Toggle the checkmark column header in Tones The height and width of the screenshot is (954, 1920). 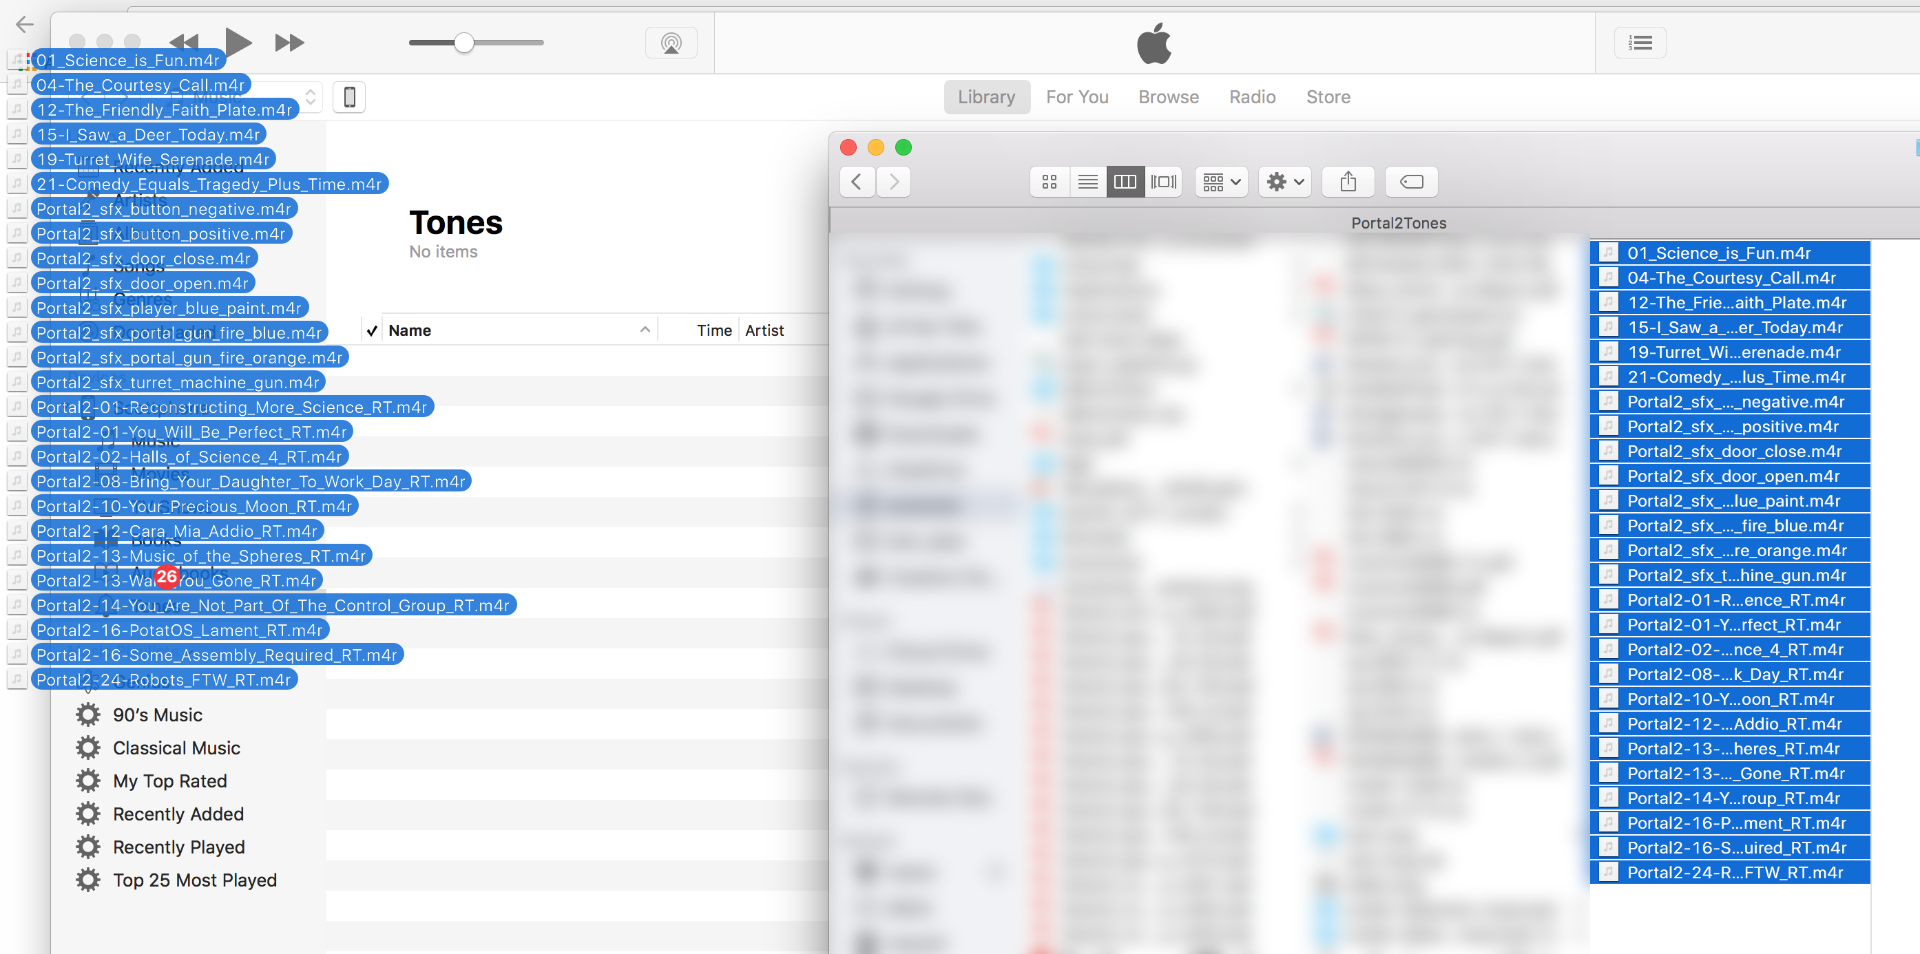pos(371,331)
